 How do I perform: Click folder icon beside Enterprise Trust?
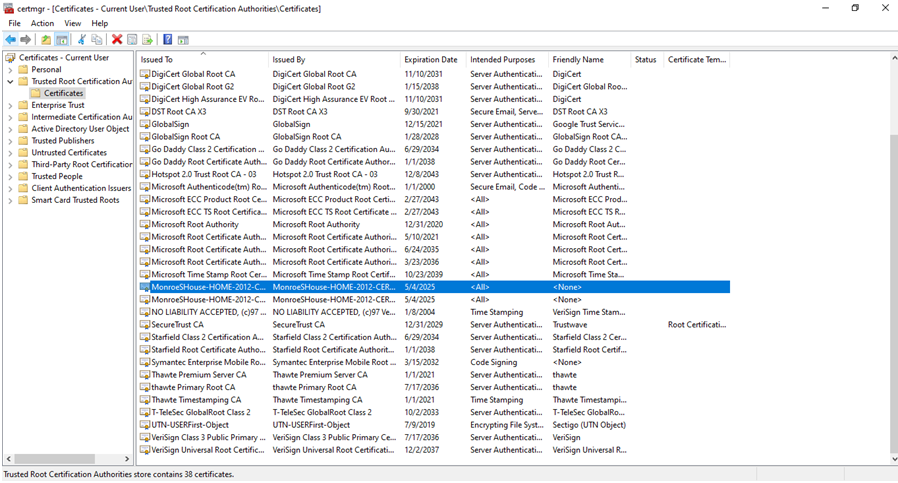pos(23,105)
